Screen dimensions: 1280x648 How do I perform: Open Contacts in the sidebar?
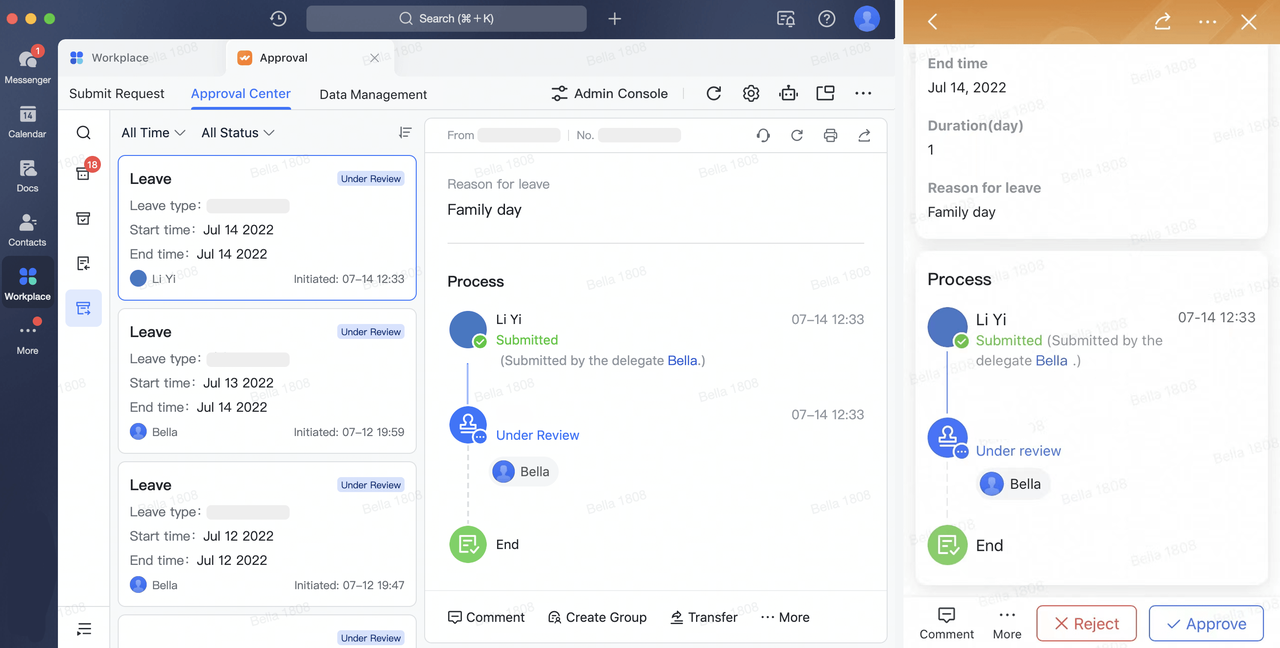point(27,229)
